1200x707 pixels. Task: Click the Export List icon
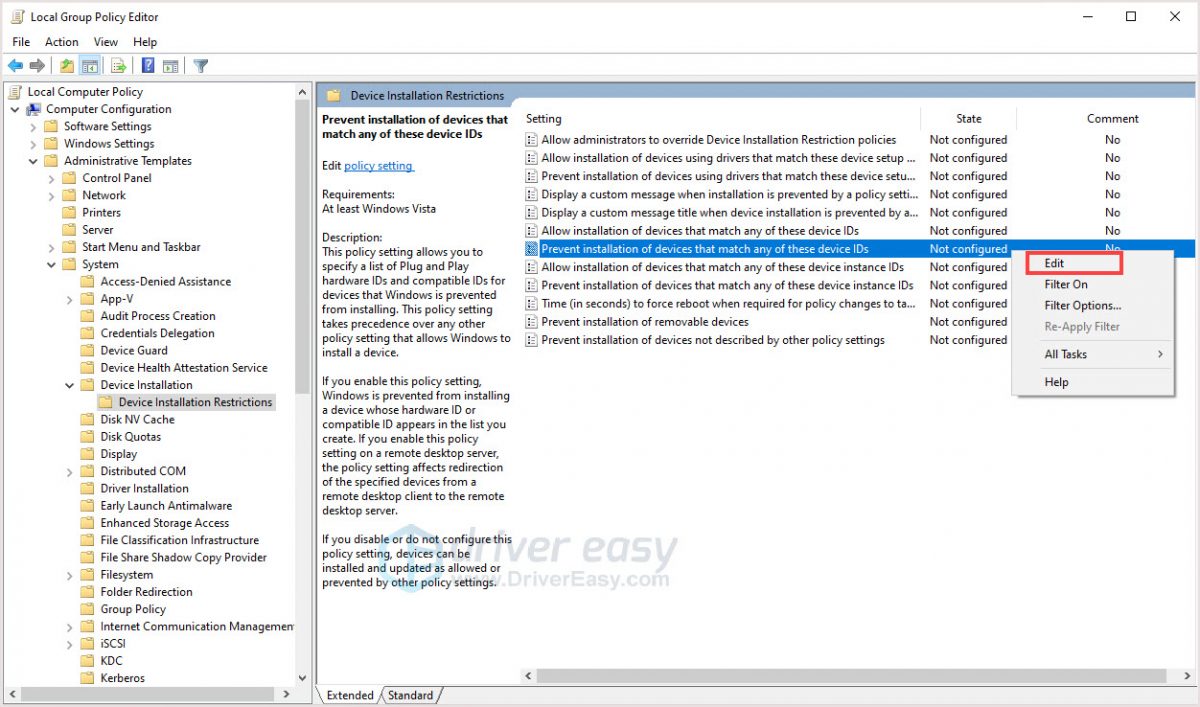click(x=119, y=65)
